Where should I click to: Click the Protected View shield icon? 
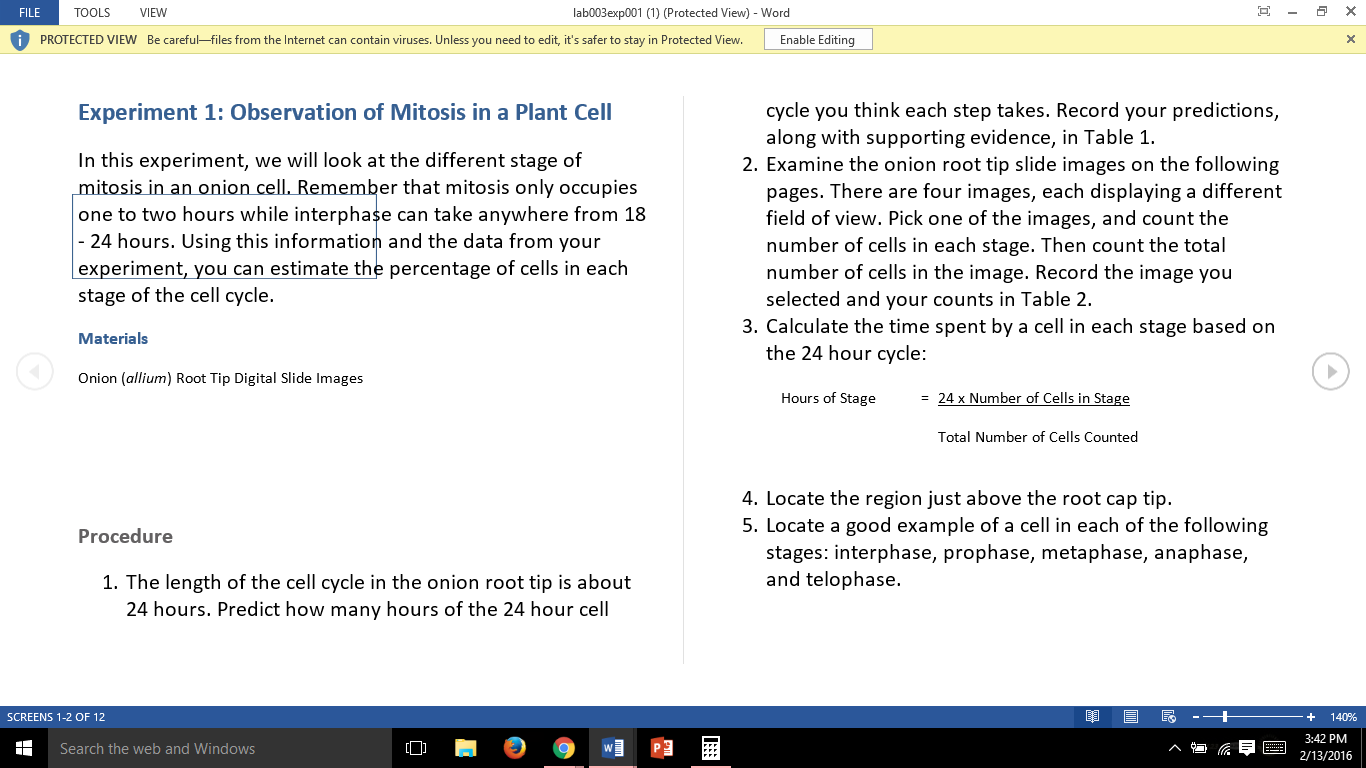click(x=20, y=40)
